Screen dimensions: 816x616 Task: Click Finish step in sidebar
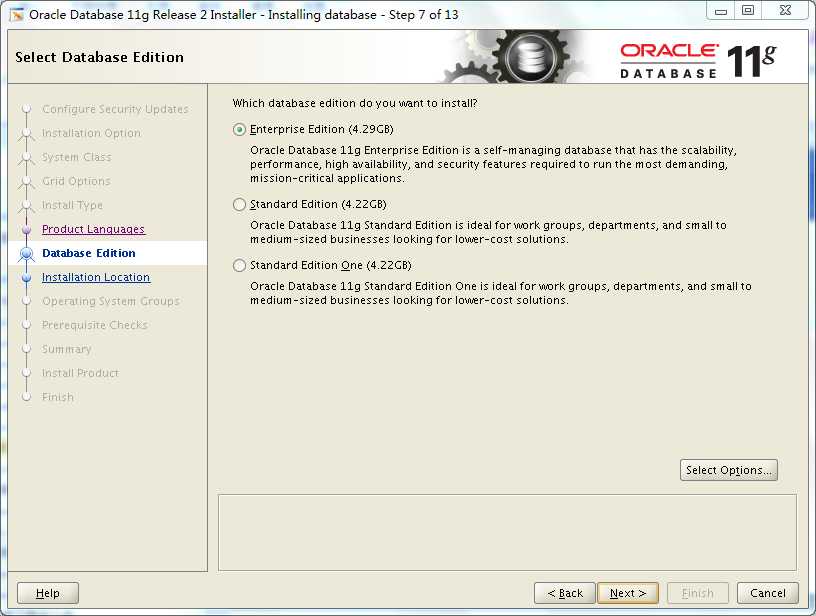(x=58, y=397)
